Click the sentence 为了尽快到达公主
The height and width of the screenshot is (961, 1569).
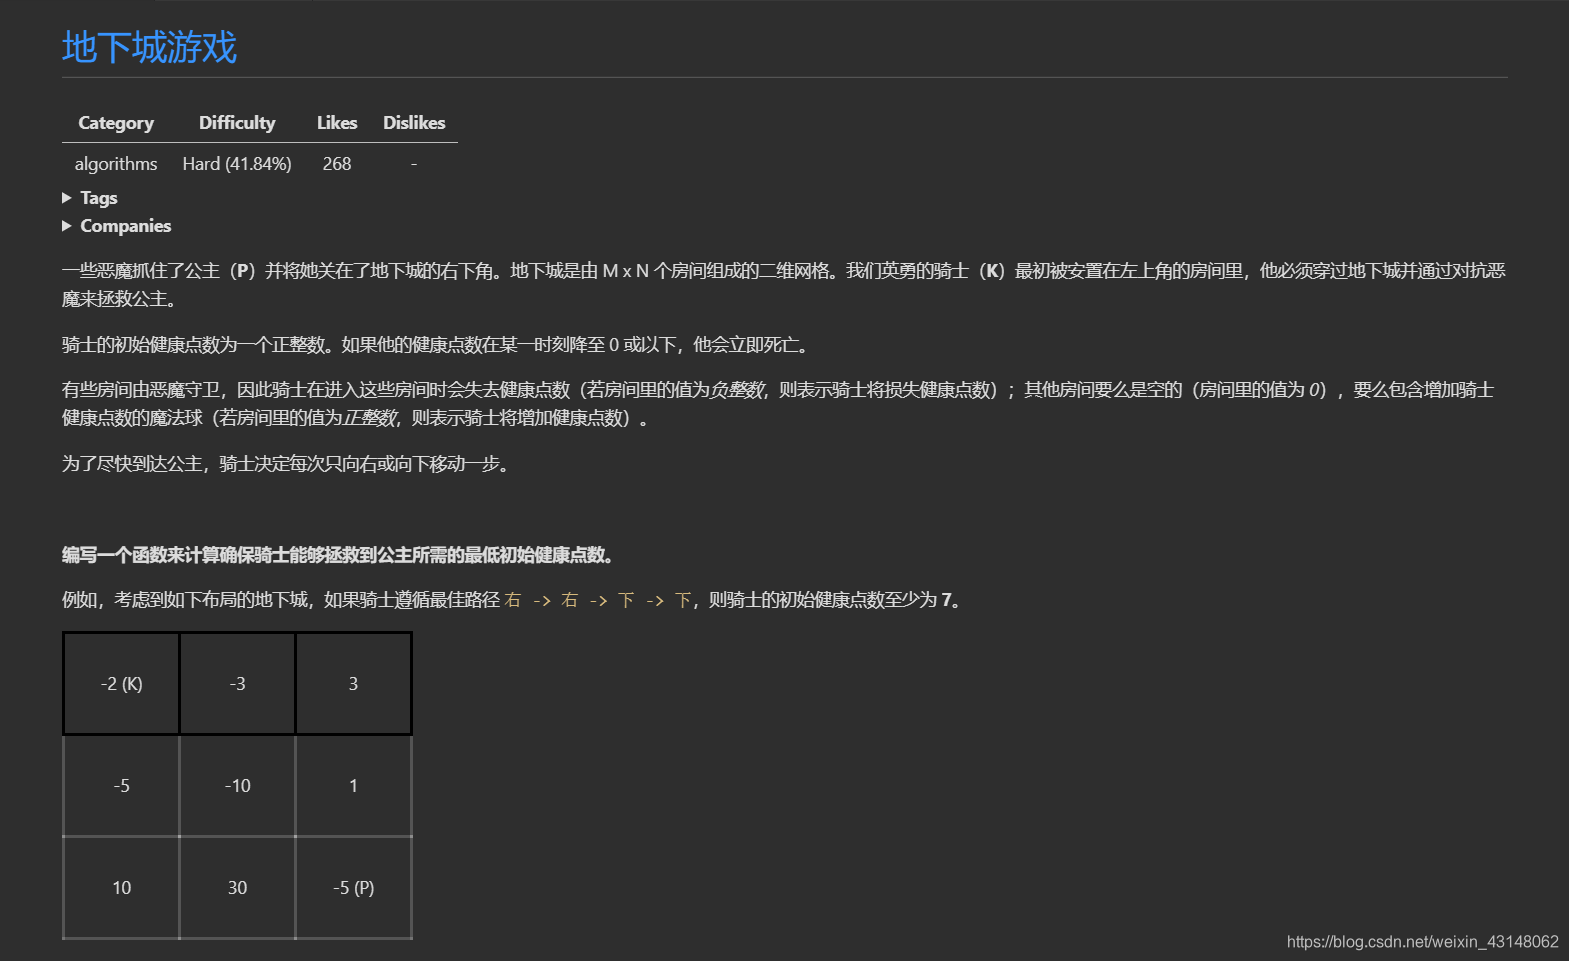287,464
